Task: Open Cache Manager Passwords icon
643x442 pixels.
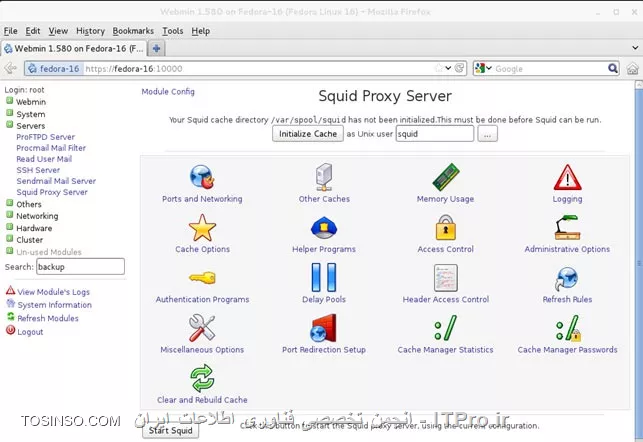Action: (568, 328)
